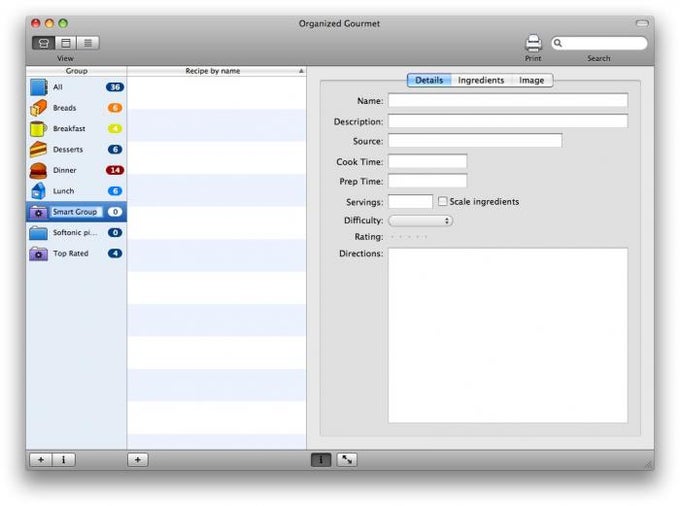
Task: Click the 36 count badge for All
Action: click(115, 87)
